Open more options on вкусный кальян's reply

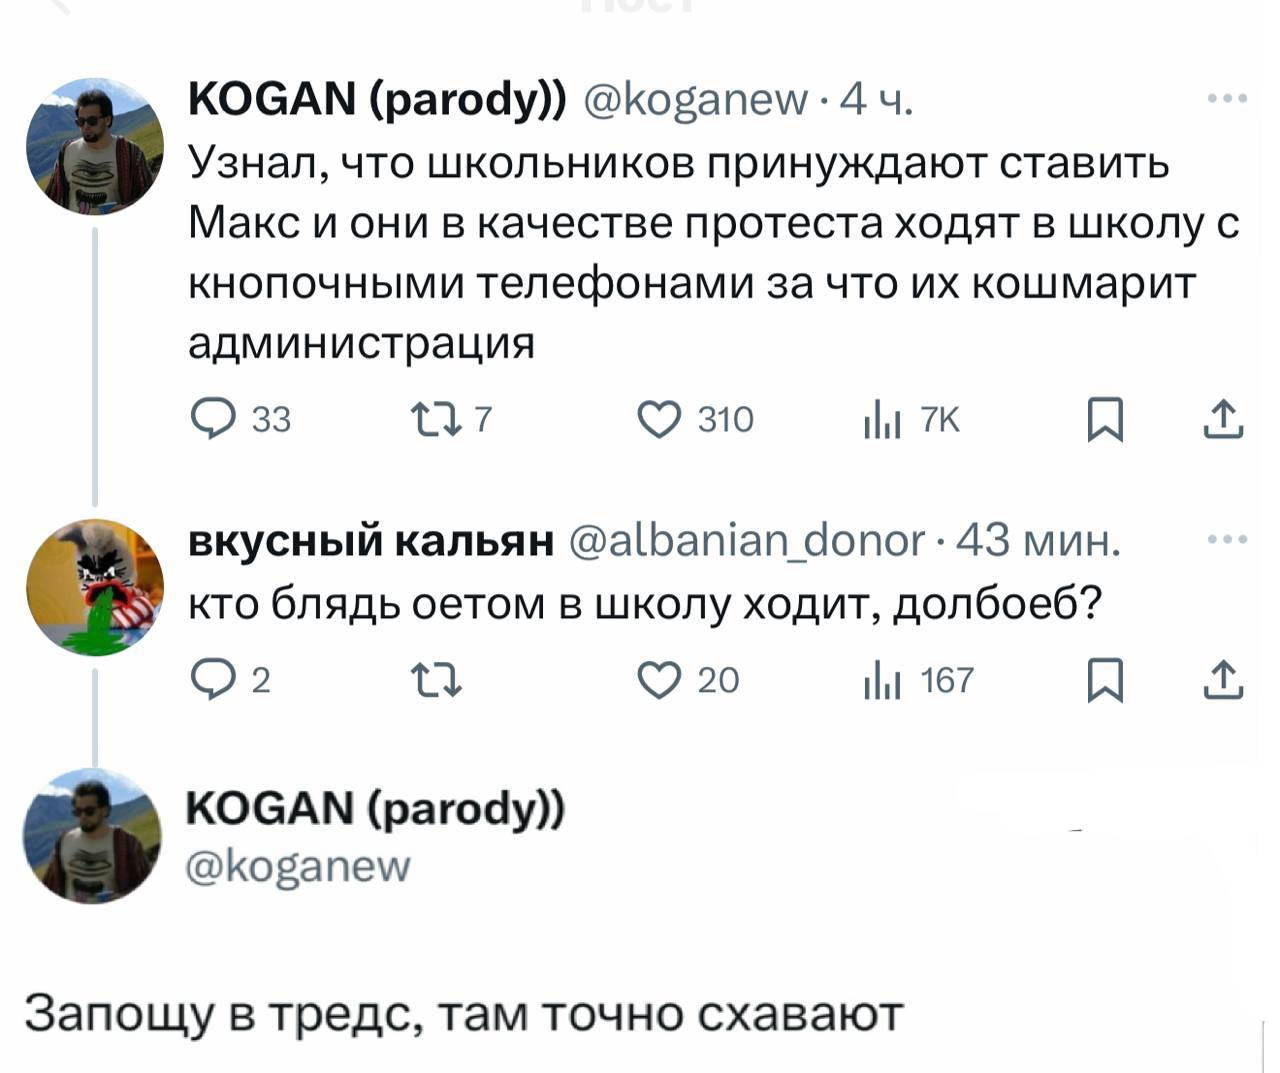(1227, 540)
